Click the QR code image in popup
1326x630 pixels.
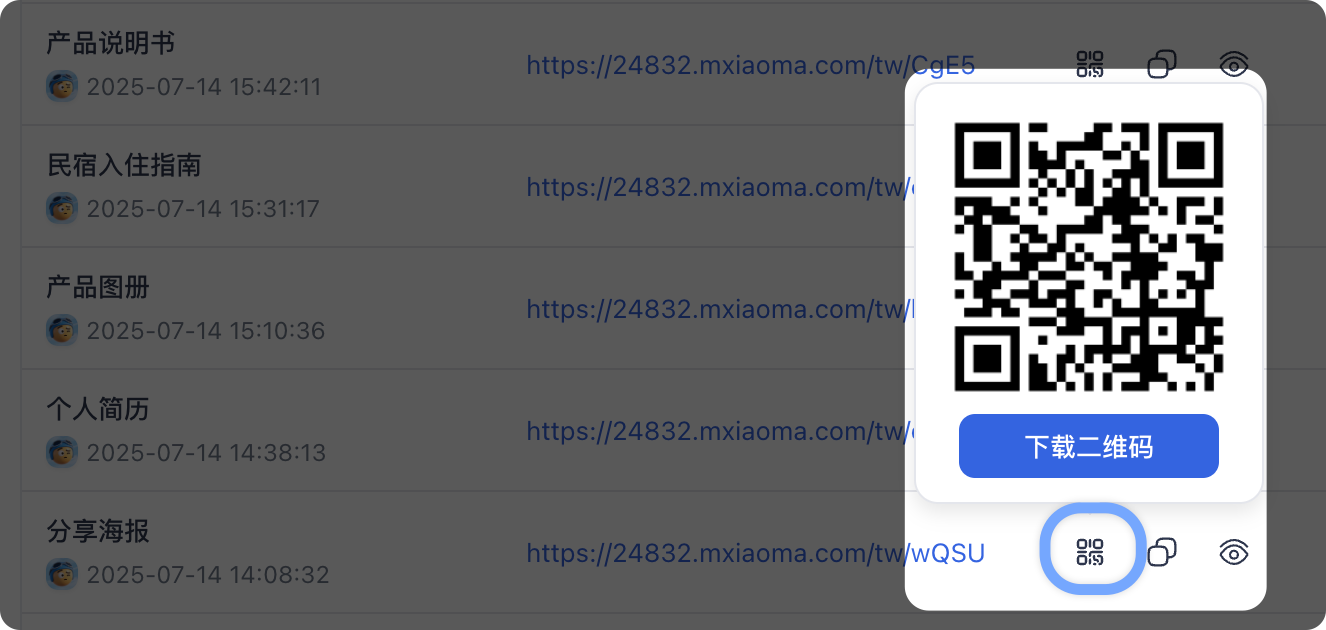tap(1089, 256)
